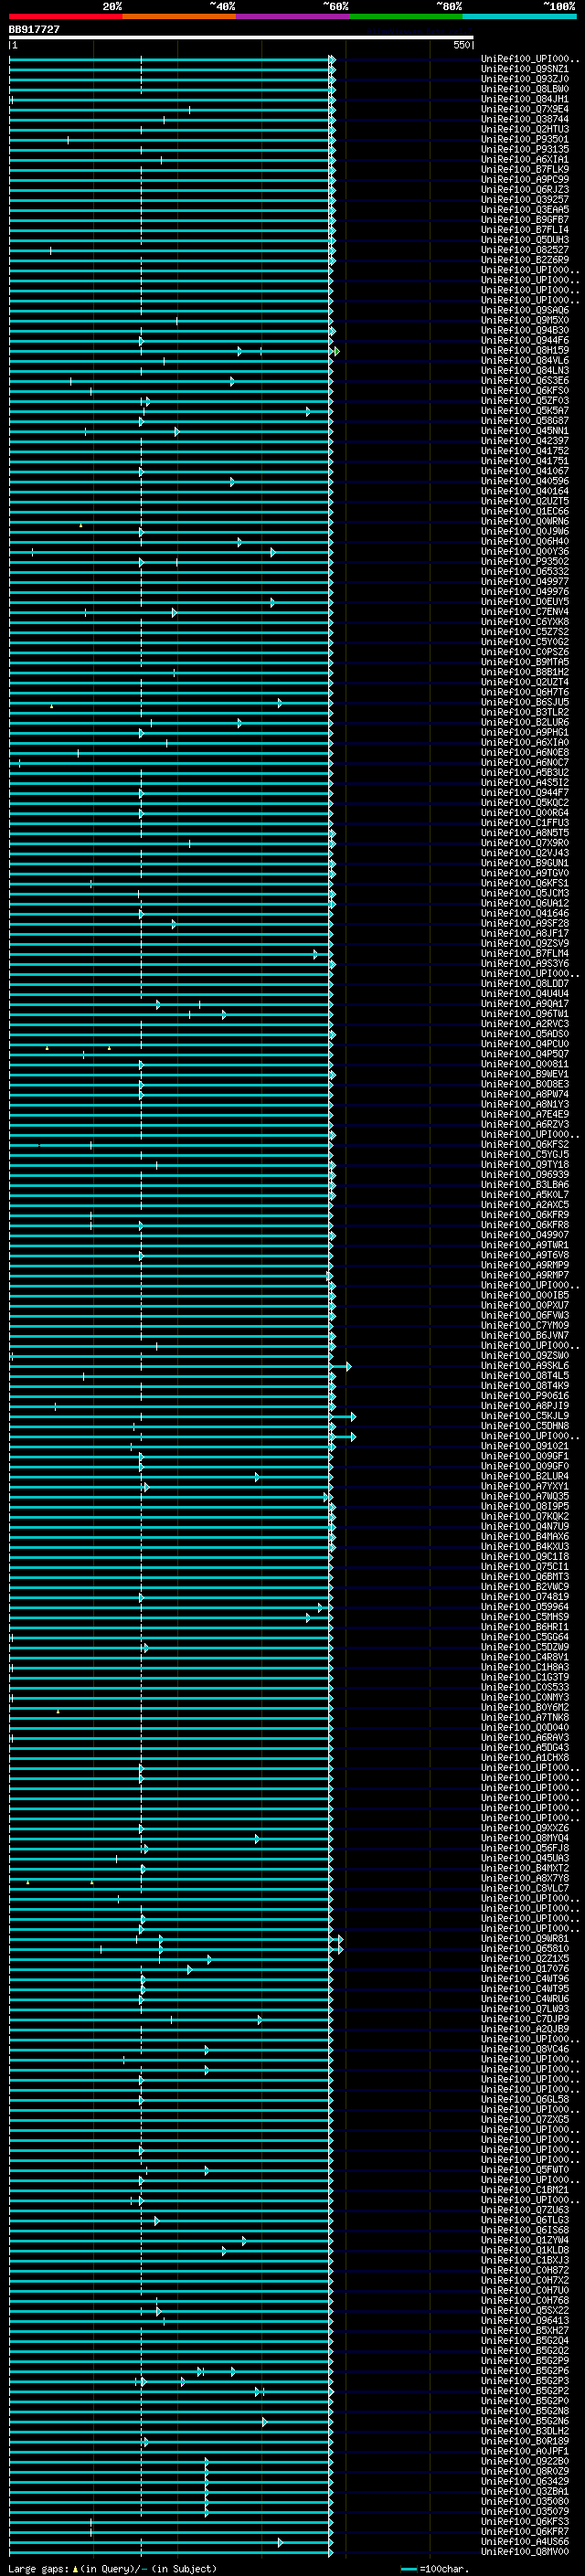Select hit label UniRef100_Q7X9R0
Image resolution: width=585 pixels, height=2576 pixels.
click(x=525, y=843)
